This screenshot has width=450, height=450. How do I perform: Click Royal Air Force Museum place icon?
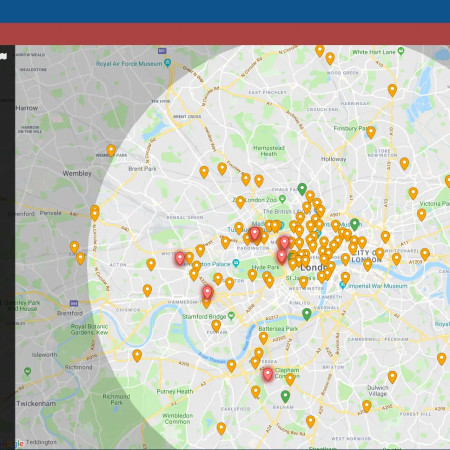click(168, 62)
